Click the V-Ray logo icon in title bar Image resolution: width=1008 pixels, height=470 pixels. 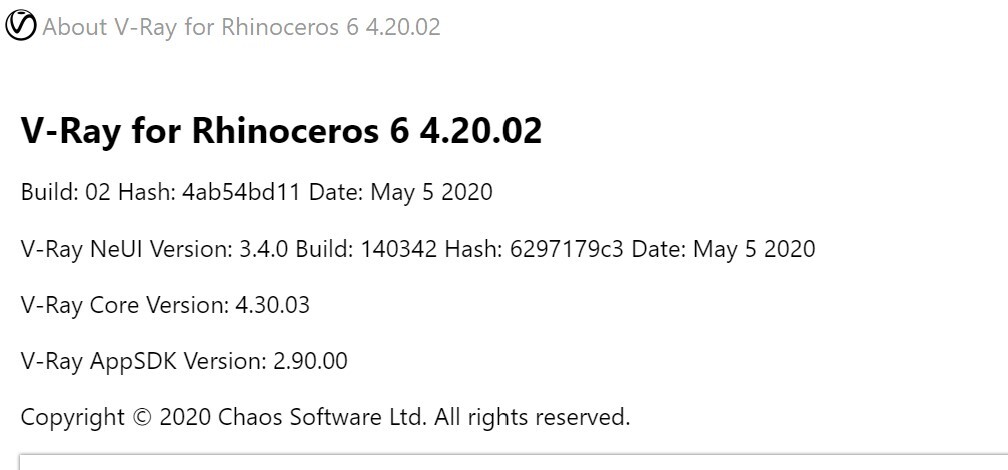tap(20, 25)
